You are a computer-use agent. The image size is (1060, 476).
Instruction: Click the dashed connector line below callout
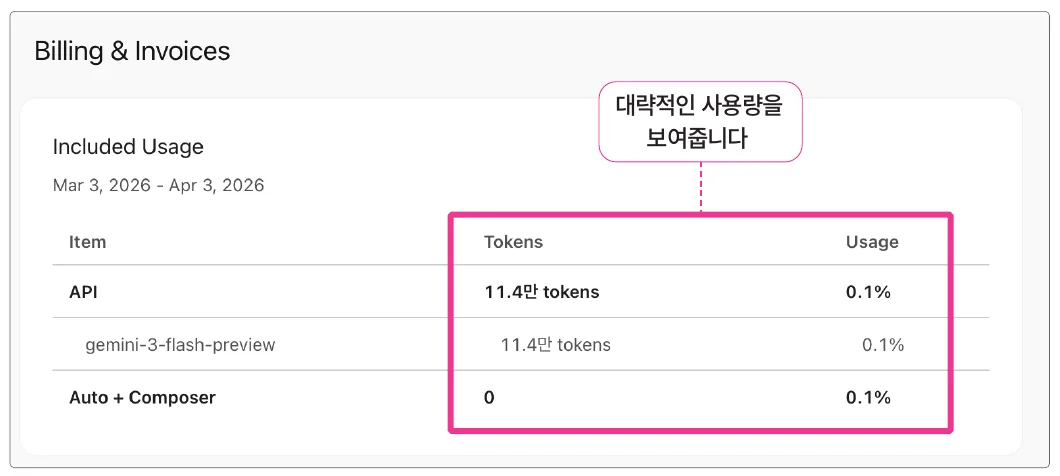pyautogui.click(x=701, y=187)
